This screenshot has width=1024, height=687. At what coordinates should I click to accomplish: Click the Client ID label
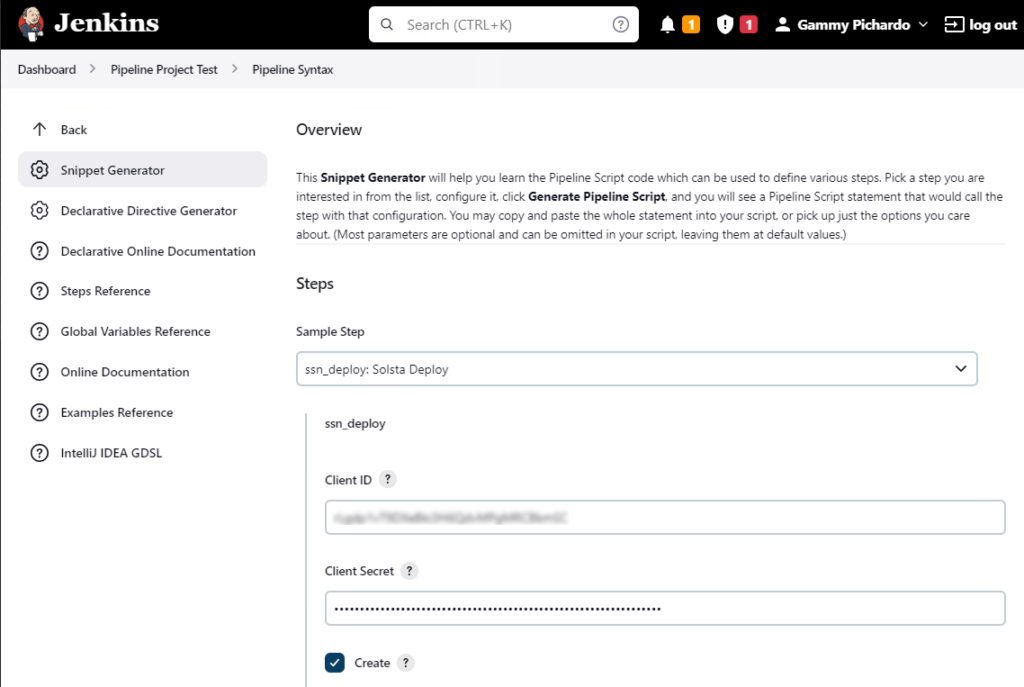pos(348,480)
